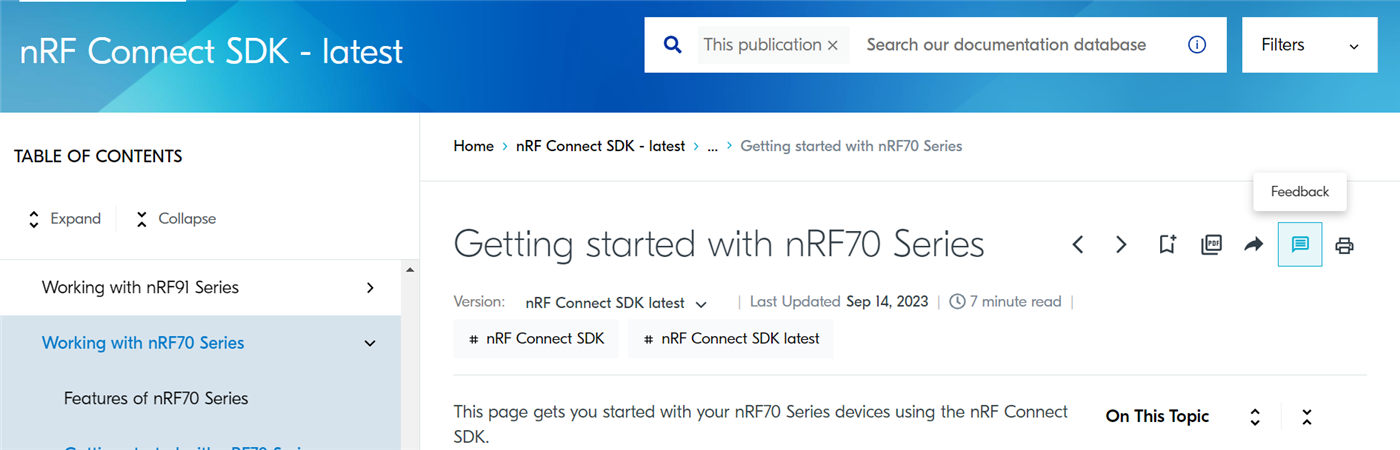Screen dimensions: 1400x450
Task: Click the search magnifier icon
Action: (x=673, y=45)
